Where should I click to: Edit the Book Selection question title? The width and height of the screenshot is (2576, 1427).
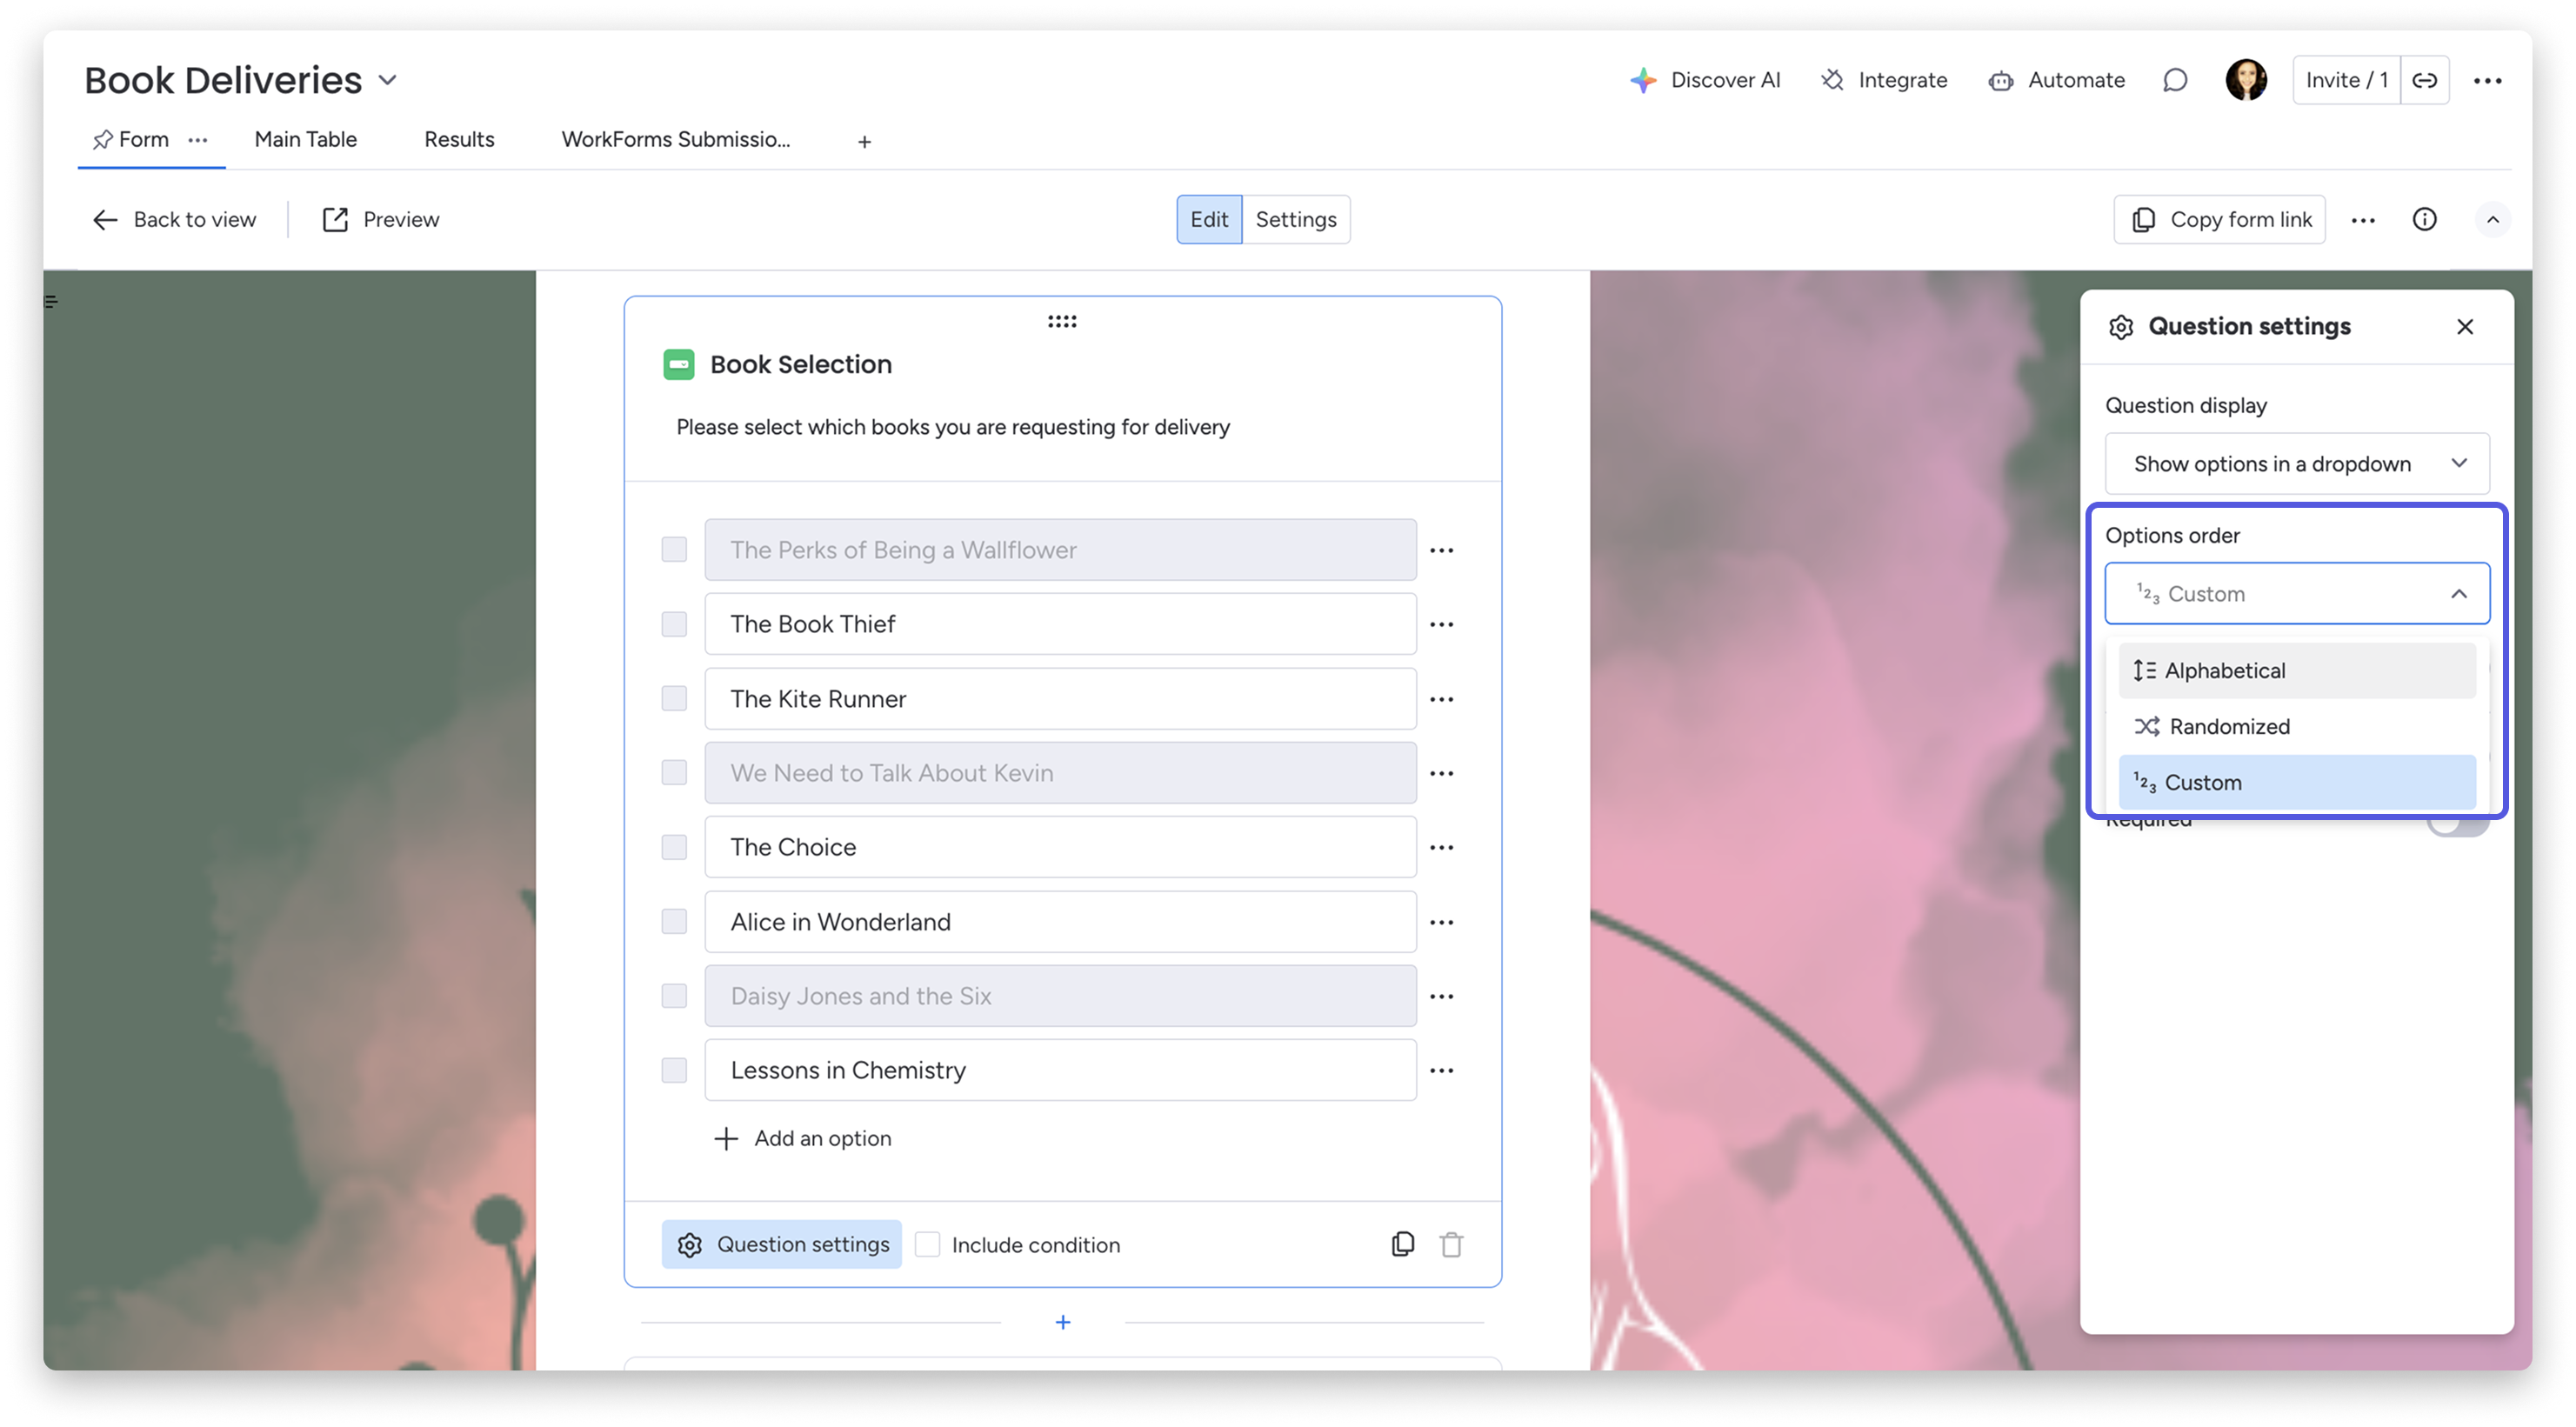[x=801, y=364]
